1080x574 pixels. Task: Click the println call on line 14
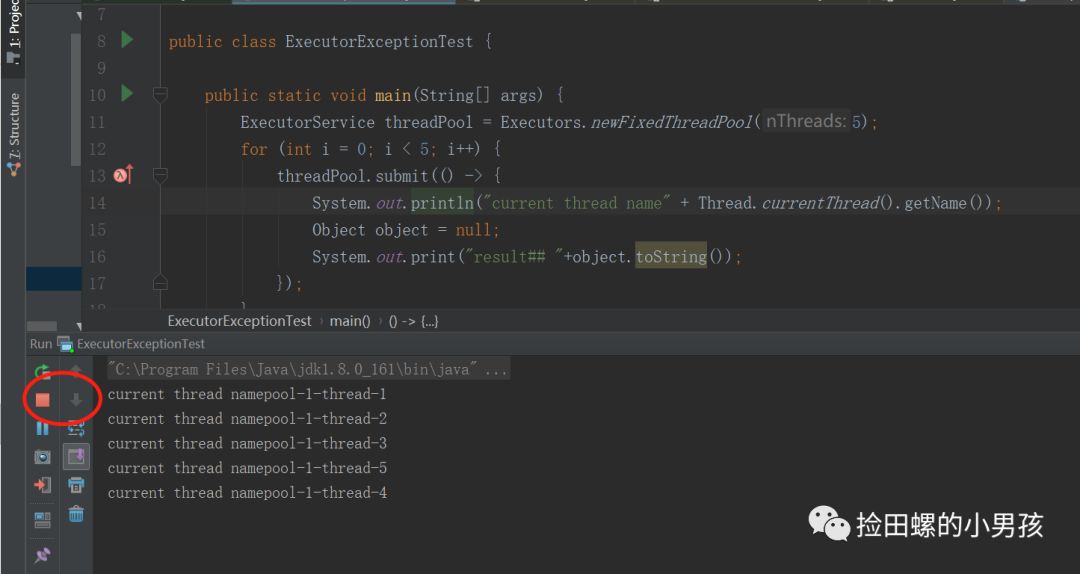(442, 203)
